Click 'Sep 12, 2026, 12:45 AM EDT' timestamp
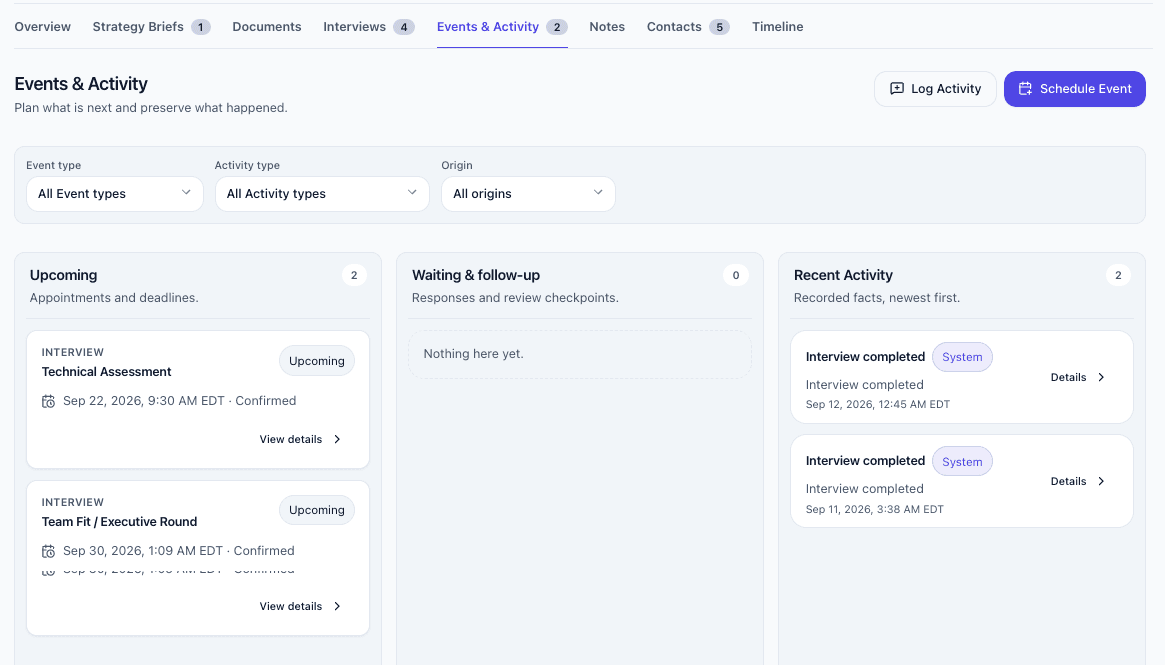Screen dimensions: 1165x665 877,404
